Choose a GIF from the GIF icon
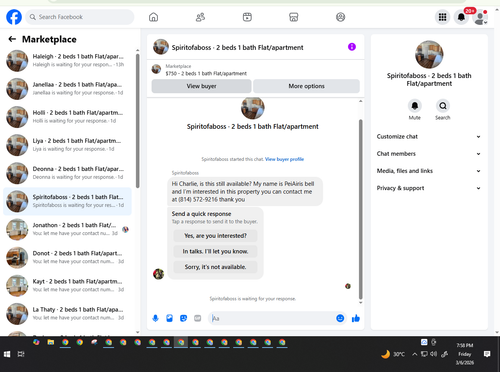 (x=198, y=318)
